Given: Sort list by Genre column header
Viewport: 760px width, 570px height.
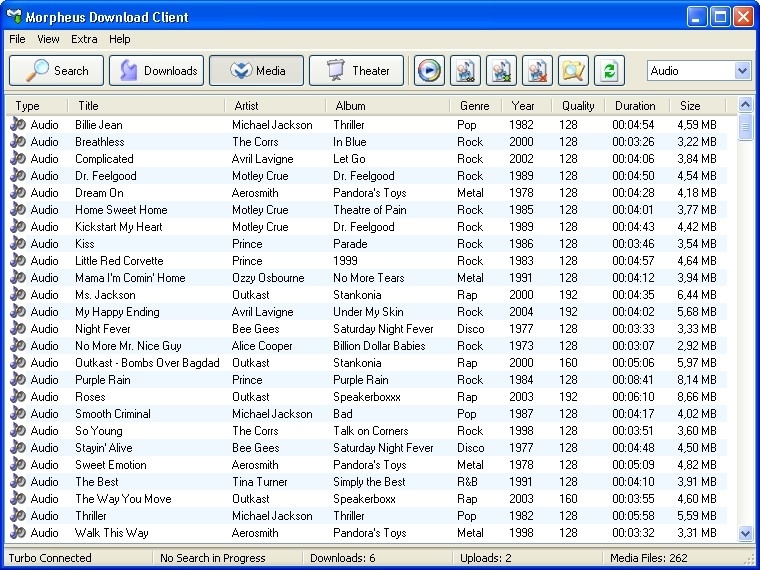Looking at the screenshot, I should point(476,106).
